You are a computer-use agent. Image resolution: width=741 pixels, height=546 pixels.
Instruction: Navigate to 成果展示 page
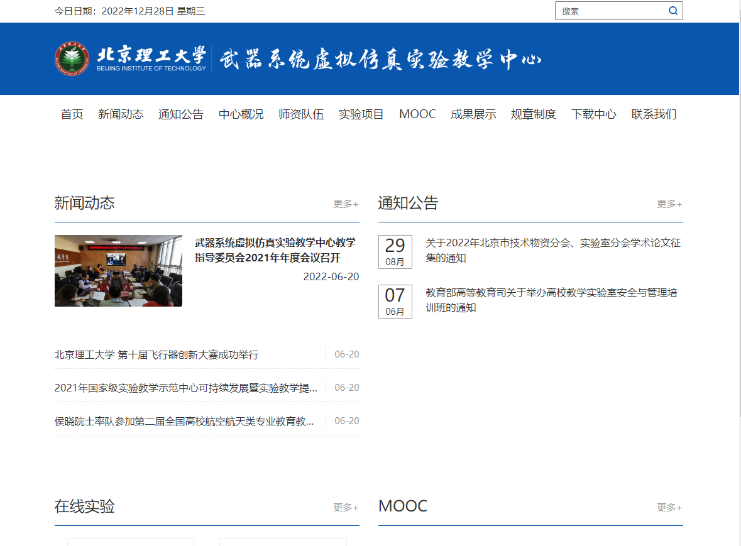tap(473, 114)
